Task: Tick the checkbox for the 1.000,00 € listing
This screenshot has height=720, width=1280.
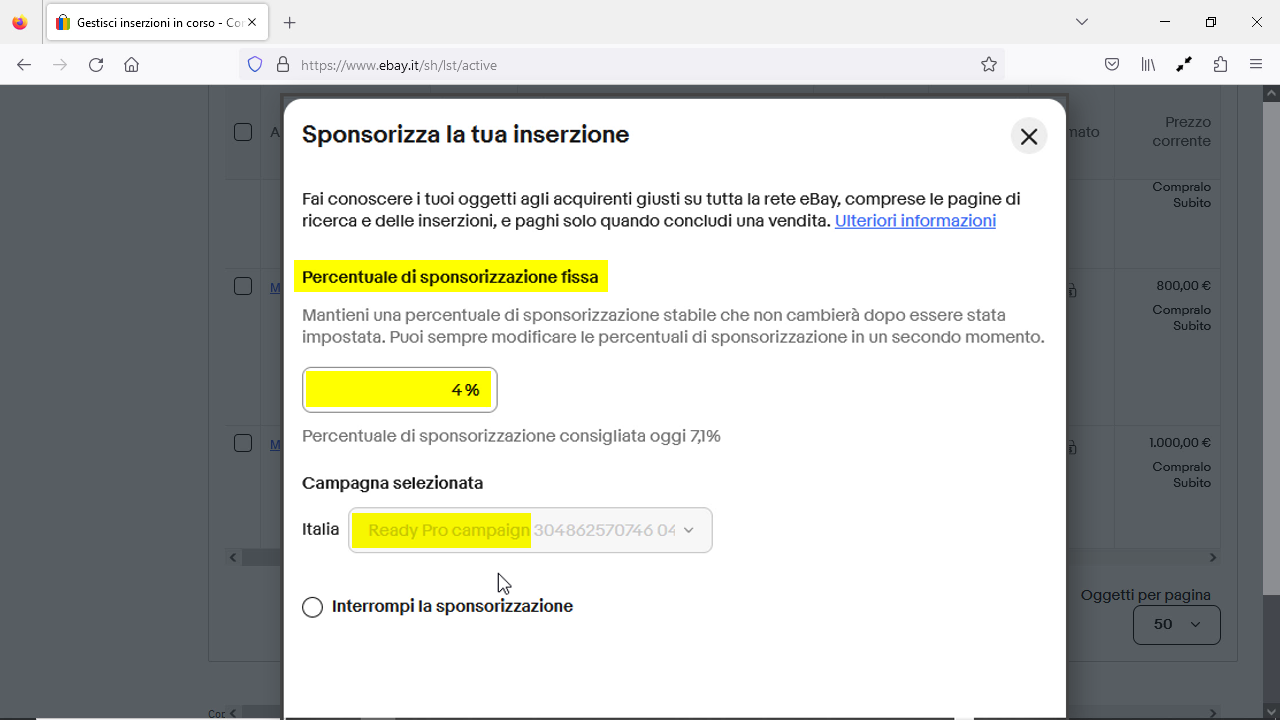Action: point(243,443)
